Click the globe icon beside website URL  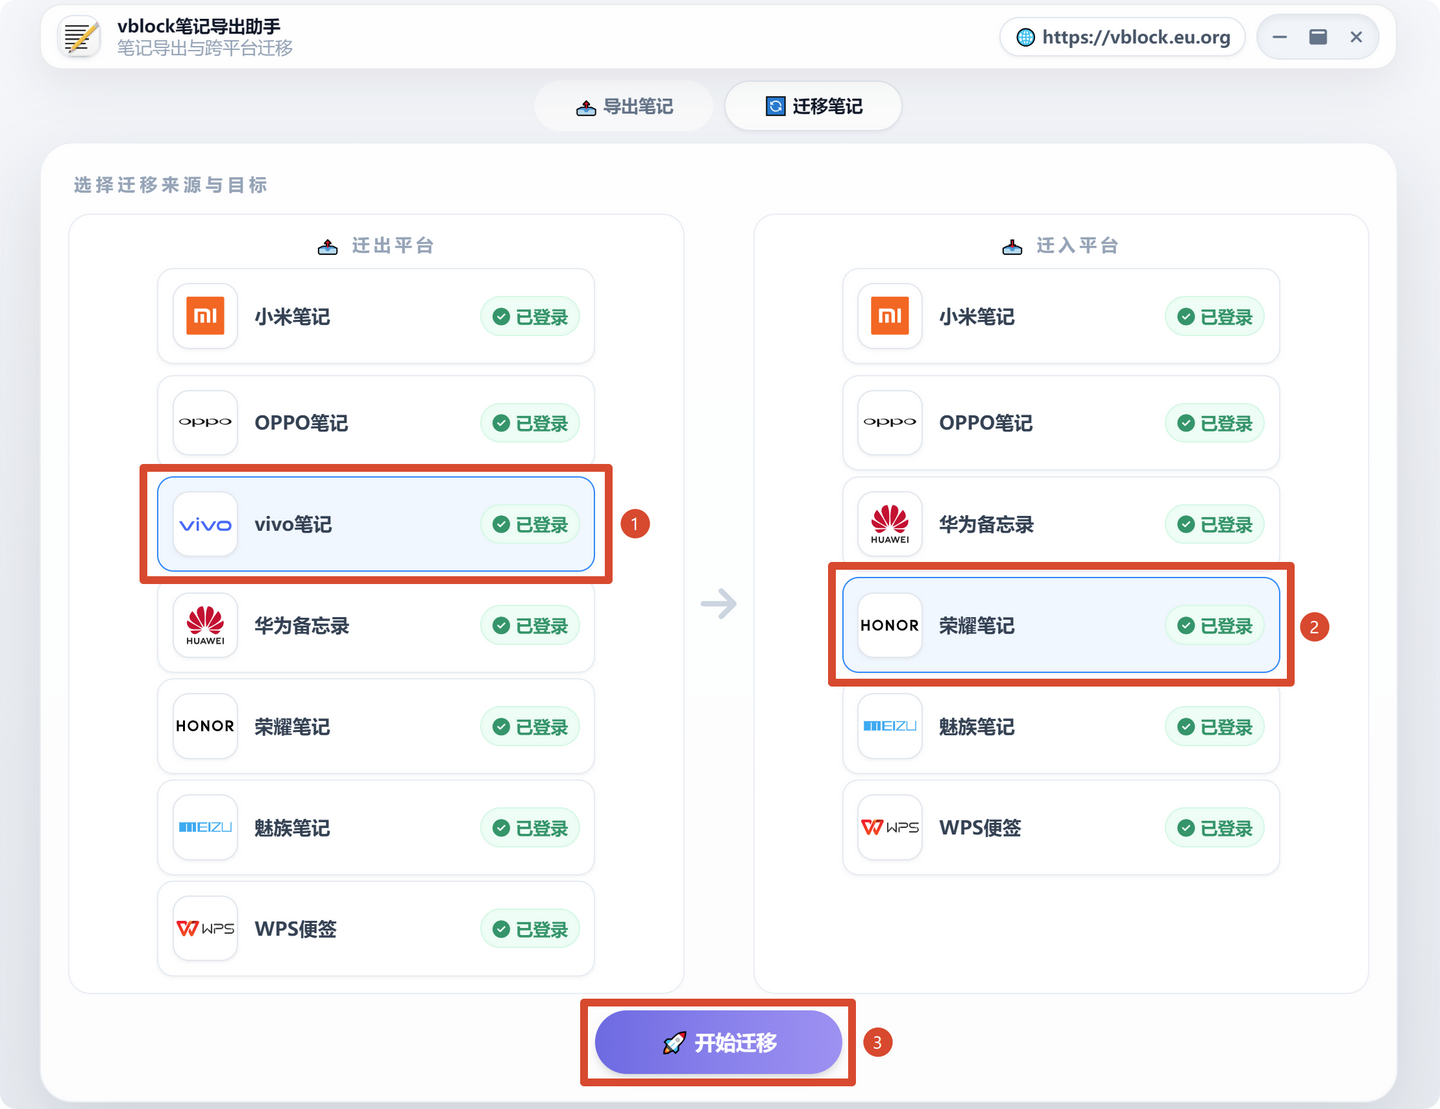point(1026,37)
